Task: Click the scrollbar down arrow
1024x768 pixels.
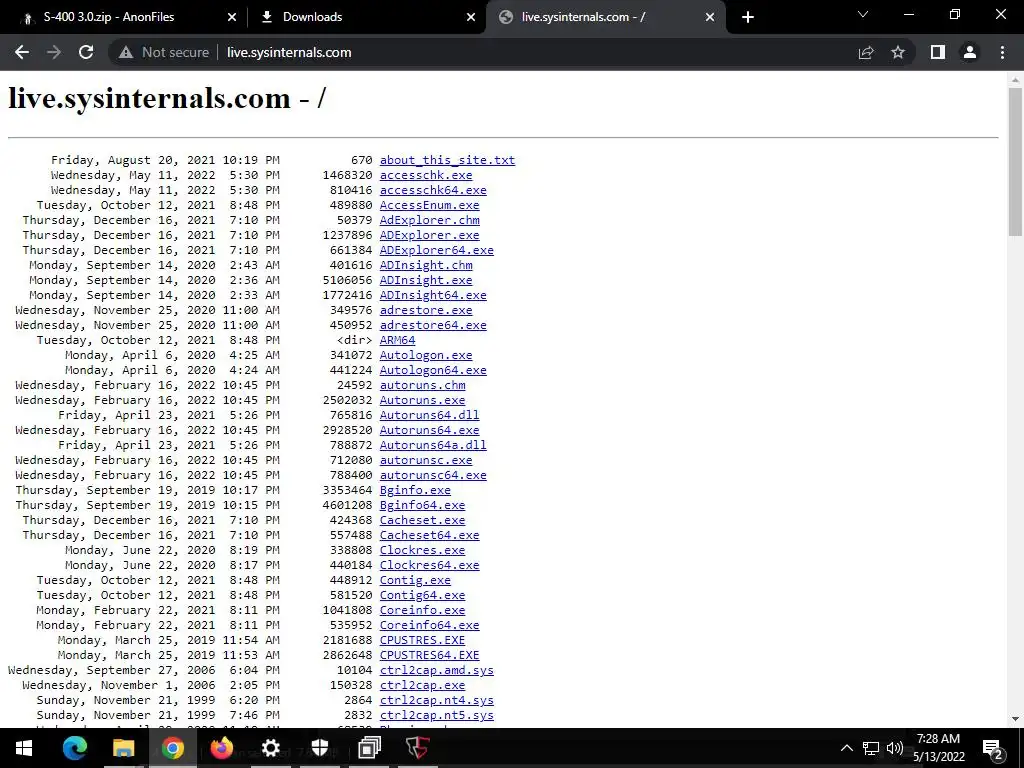Action: pyautogui.click(x=1015, y=720)
